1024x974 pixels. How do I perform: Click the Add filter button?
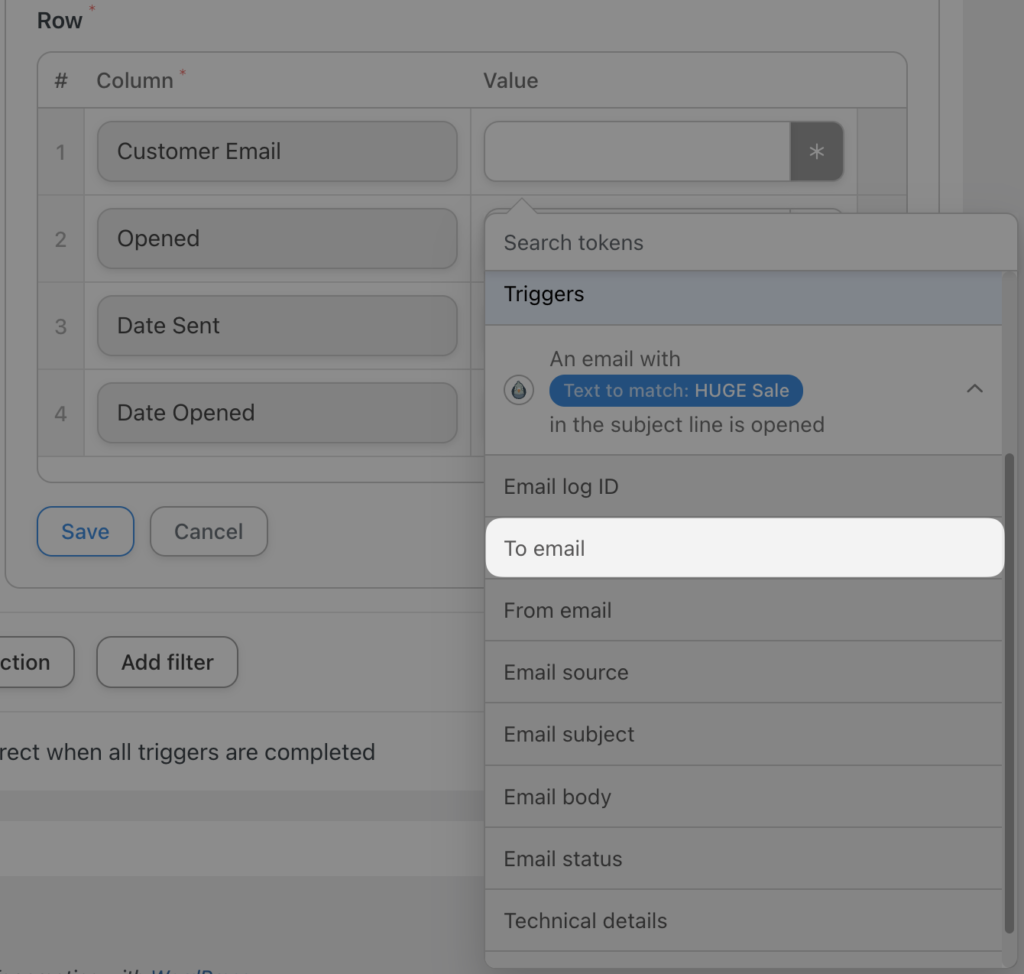[x=167, y=662]
